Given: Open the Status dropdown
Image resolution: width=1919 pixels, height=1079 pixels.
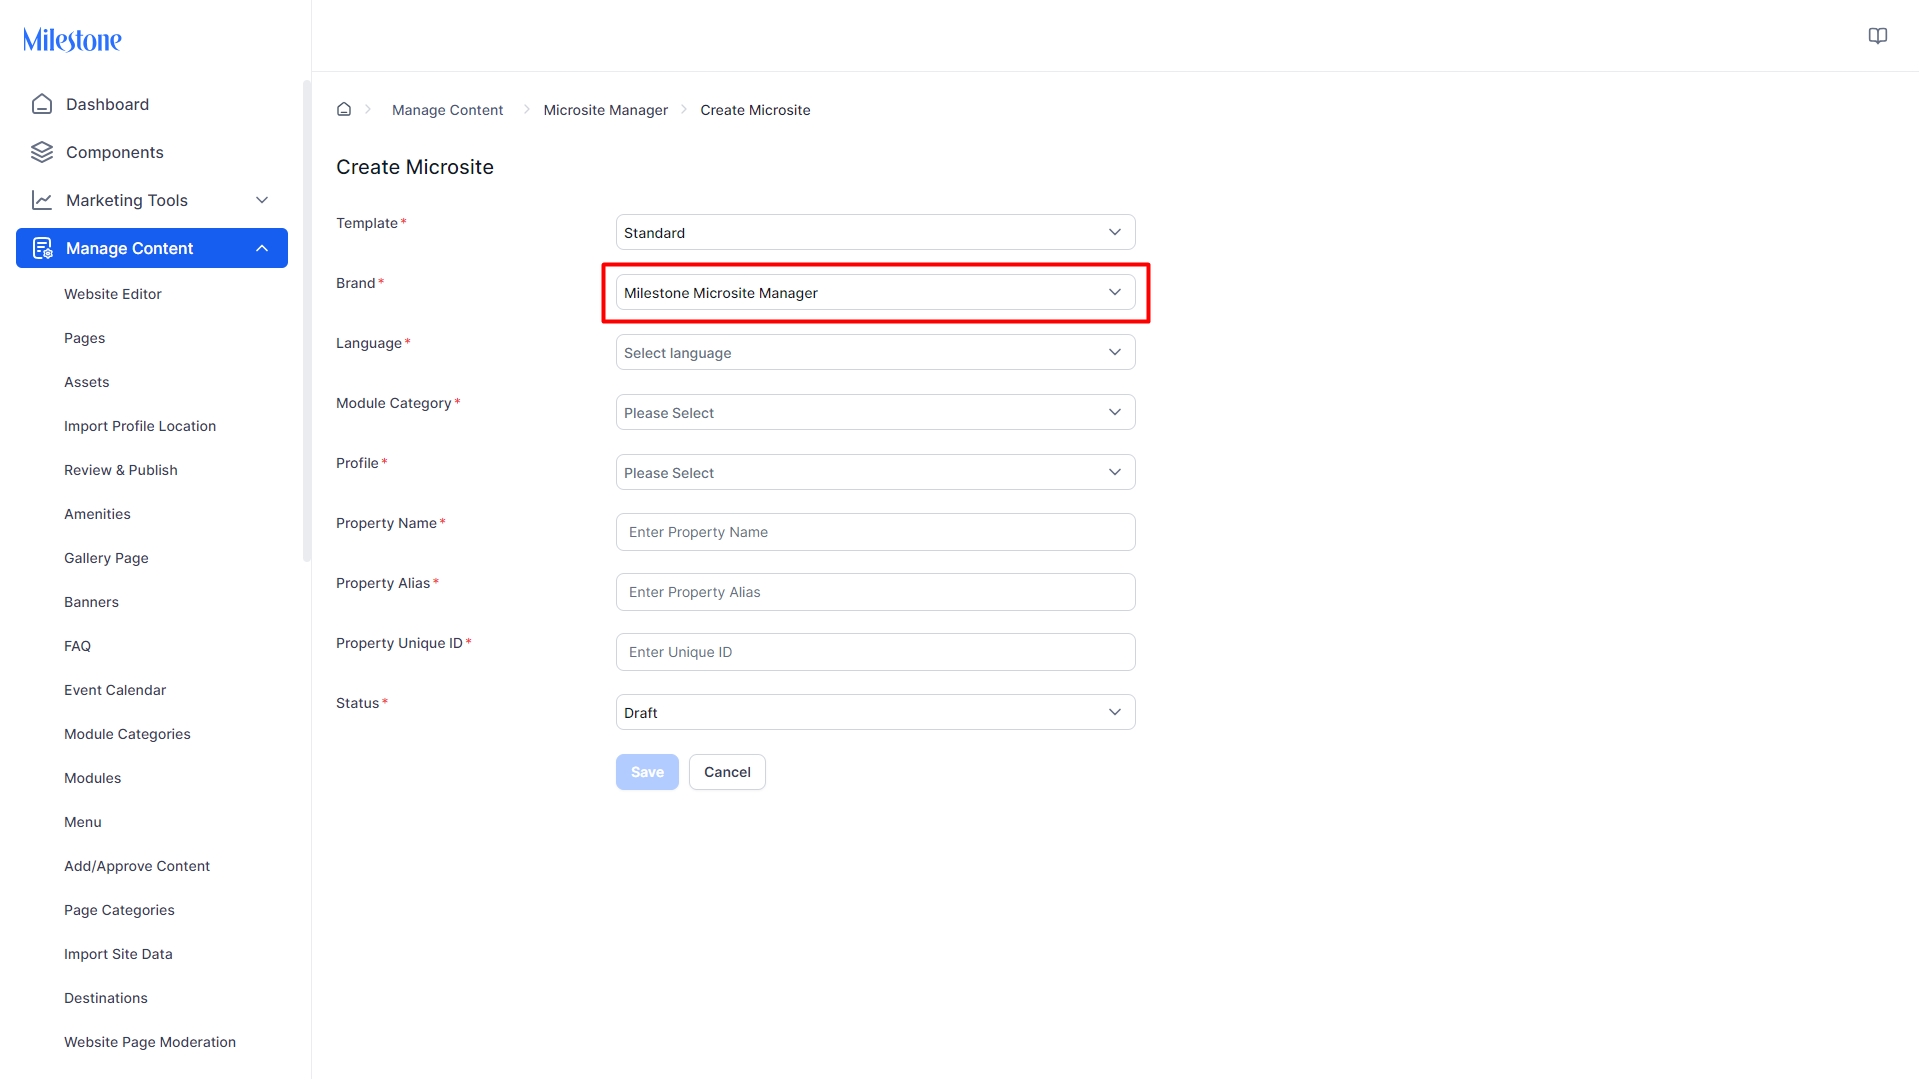Looking at the screenshot, I should (x=876, y=712).
